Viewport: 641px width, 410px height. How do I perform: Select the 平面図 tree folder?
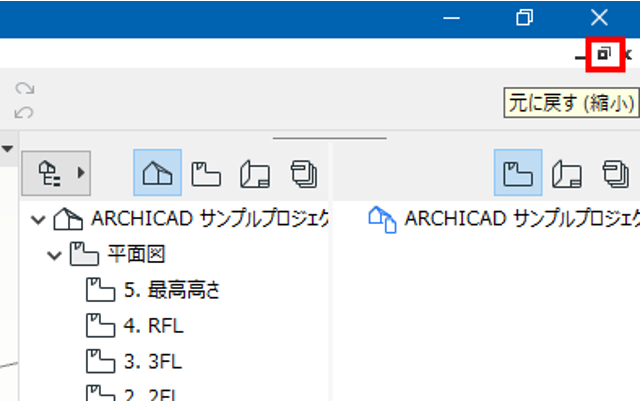point(136,254)
